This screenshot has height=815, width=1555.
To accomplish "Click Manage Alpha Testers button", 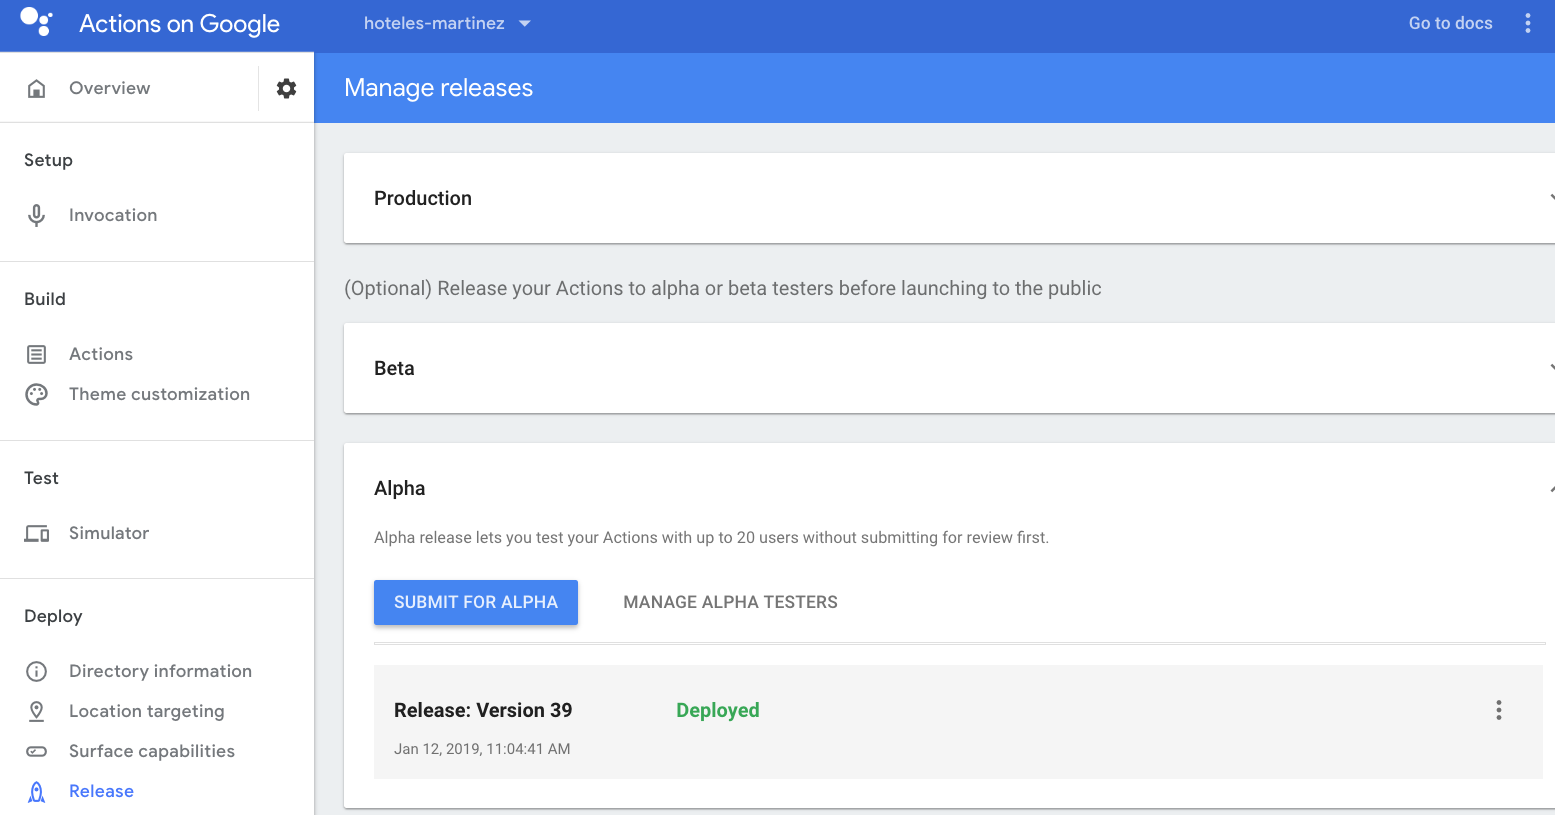I will coord(730,602).
